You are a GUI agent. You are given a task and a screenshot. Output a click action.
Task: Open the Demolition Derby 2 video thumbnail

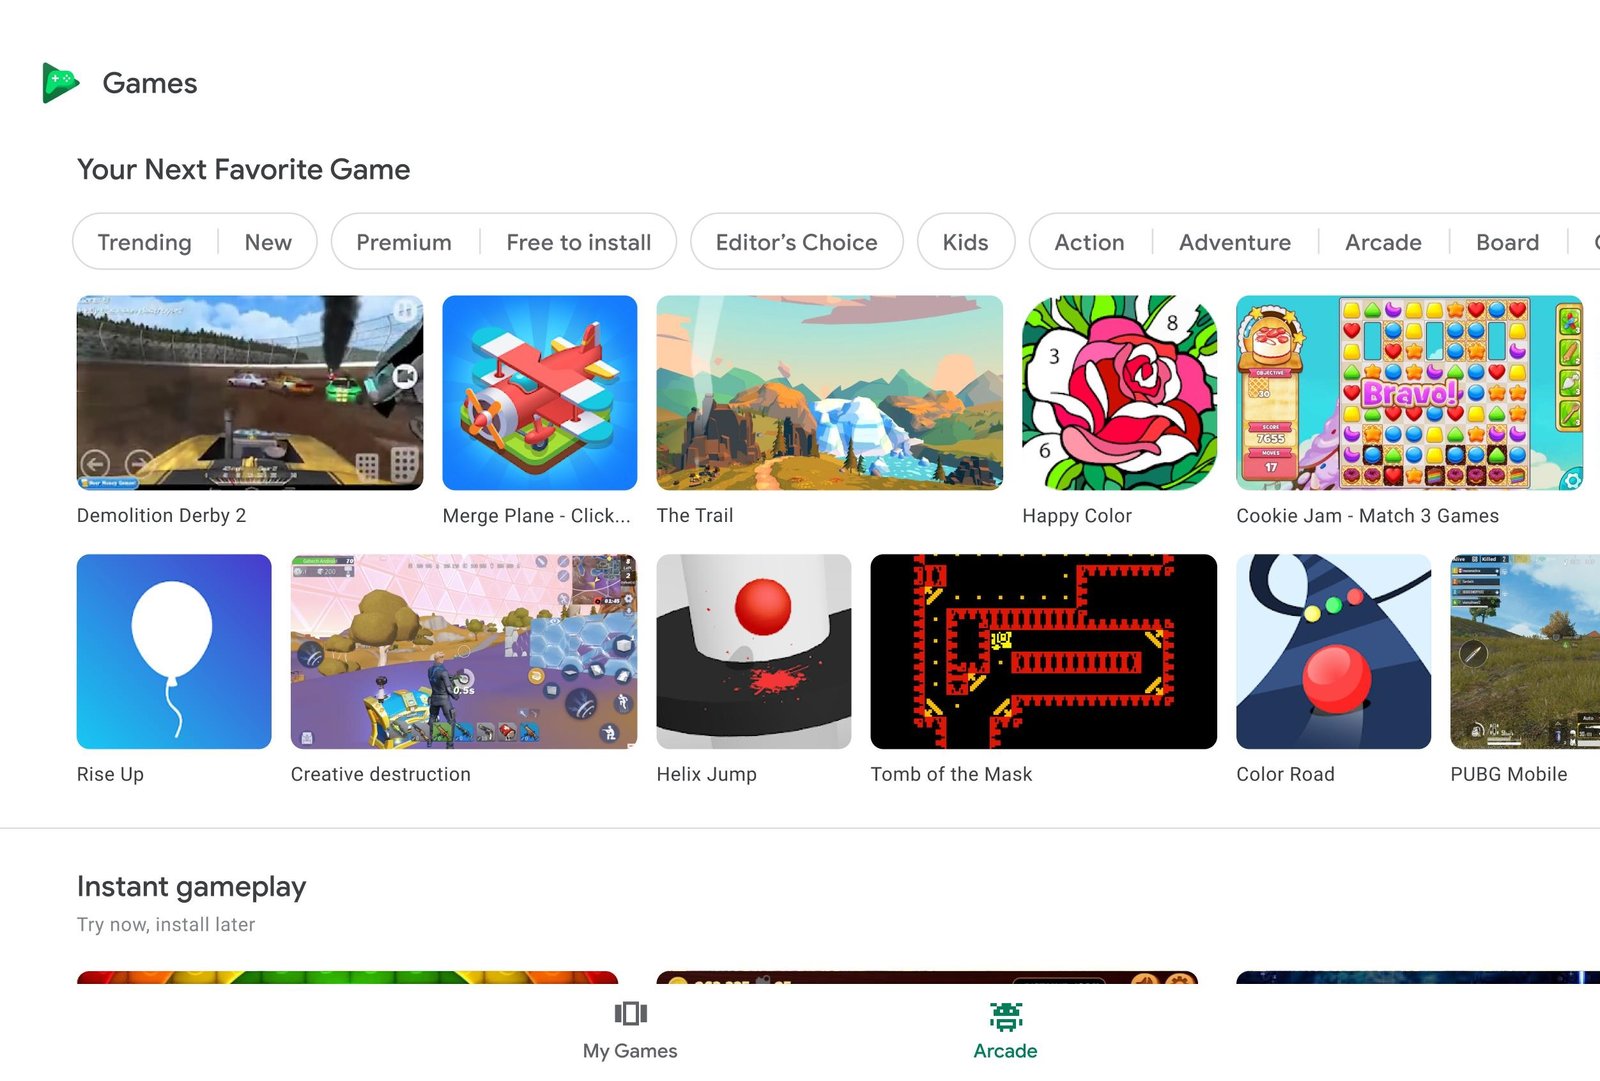tap(250, 392)
